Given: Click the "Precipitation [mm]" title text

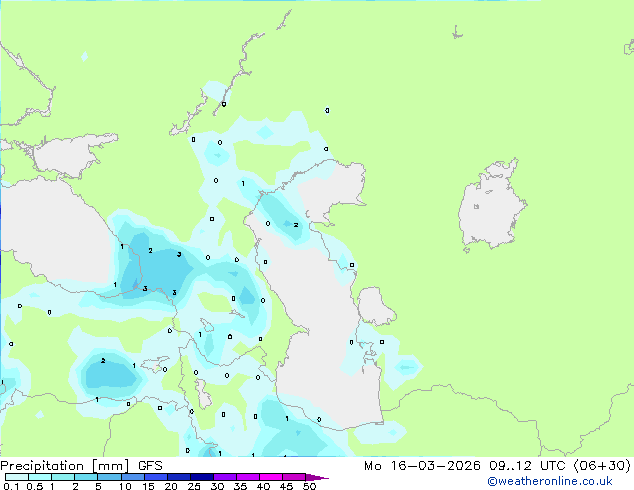Looking at the screenshot, I should 64,466.
